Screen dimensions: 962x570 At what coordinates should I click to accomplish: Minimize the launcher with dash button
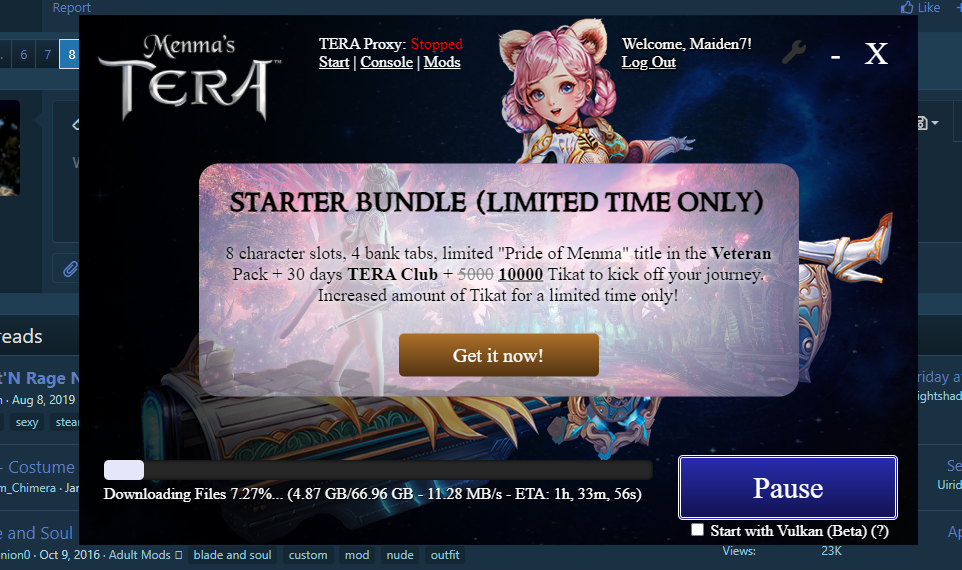pyautogui.click(x=835, y=58)
